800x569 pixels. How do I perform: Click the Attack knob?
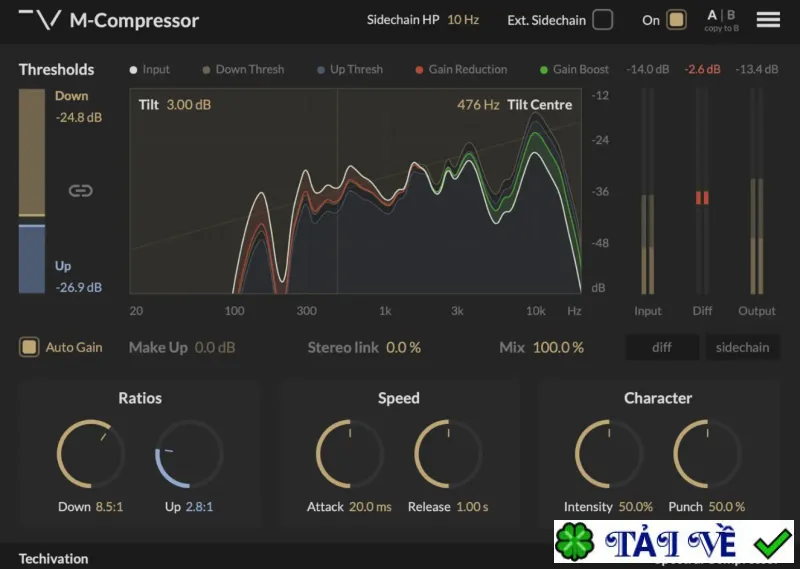349,454
